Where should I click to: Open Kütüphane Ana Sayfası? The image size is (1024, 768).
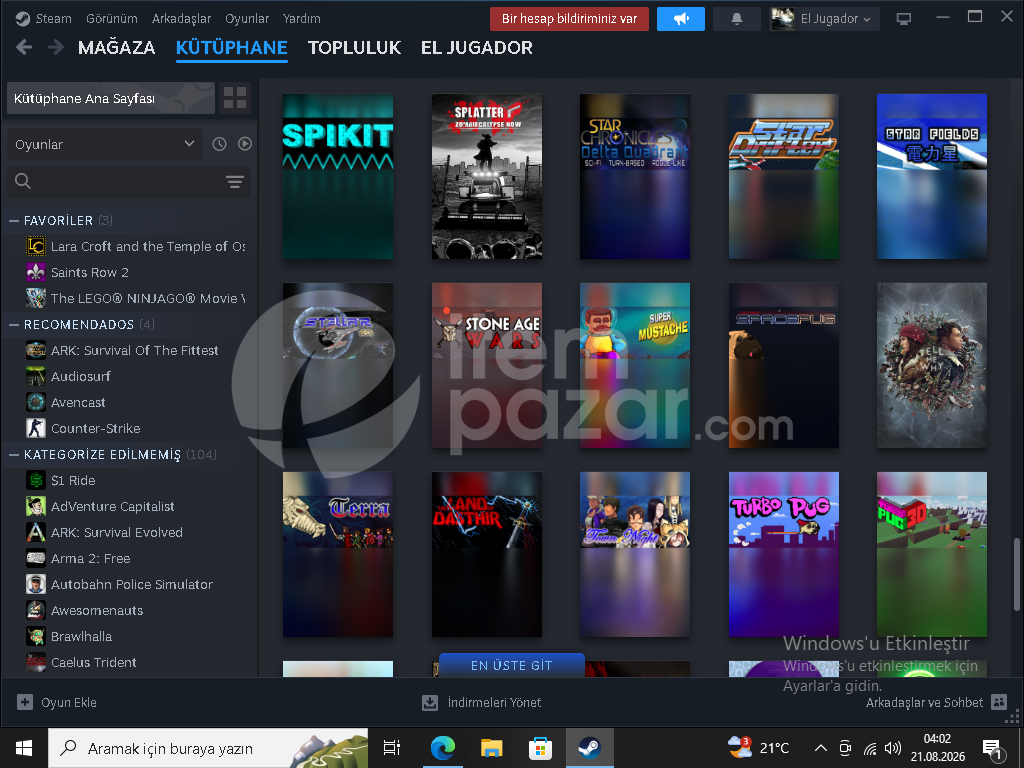(x=111, y=98)
